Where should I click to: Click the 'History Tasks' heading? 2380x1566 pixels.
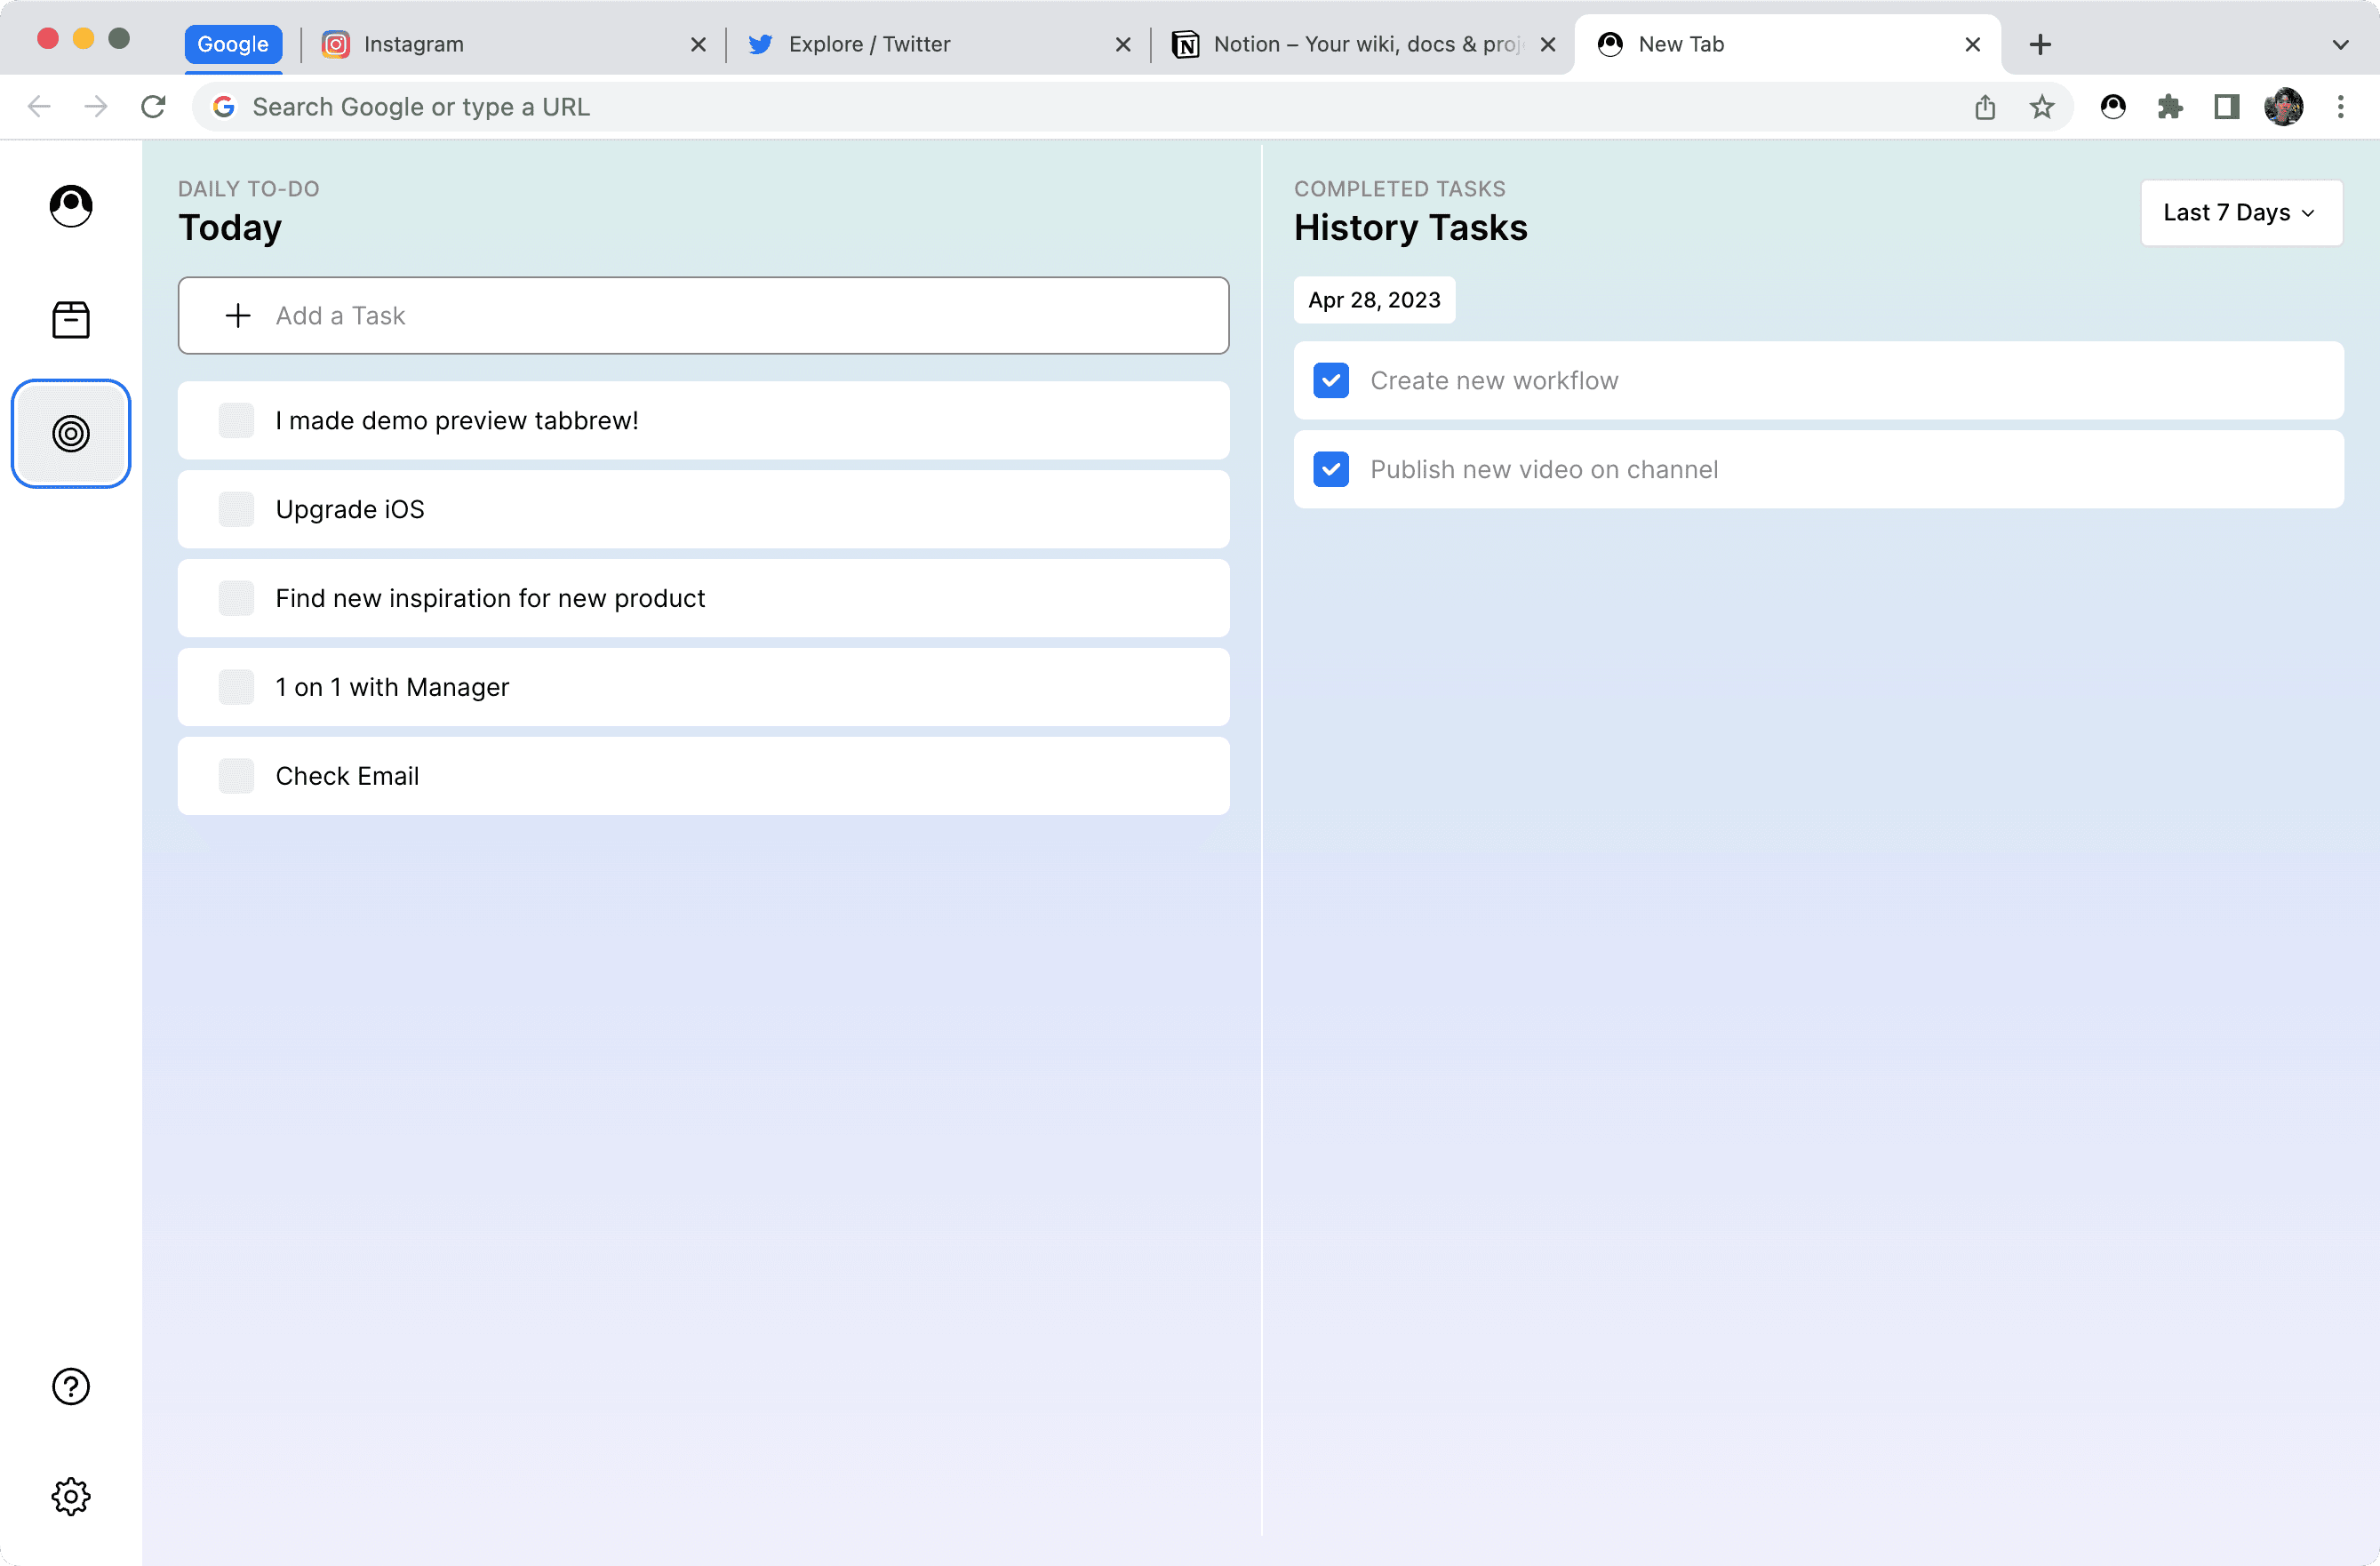[x=1410, y=228]
